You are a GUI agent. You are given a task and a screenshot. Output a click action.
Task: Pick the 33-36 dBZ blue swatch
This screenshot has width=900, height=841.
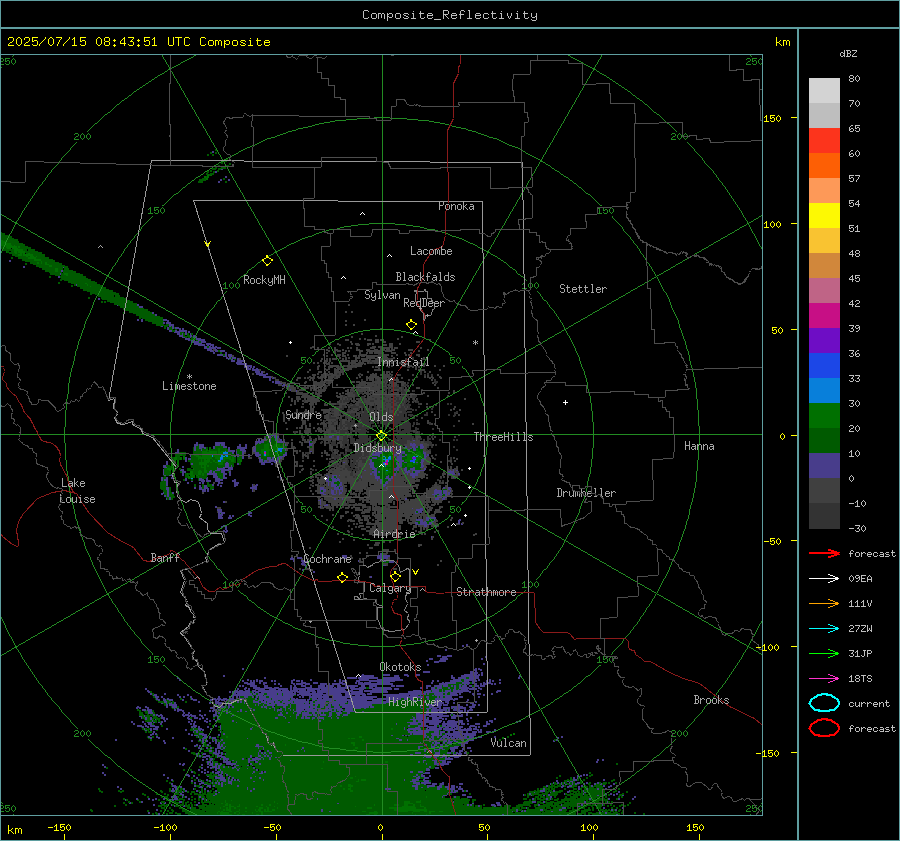point(824,365)
